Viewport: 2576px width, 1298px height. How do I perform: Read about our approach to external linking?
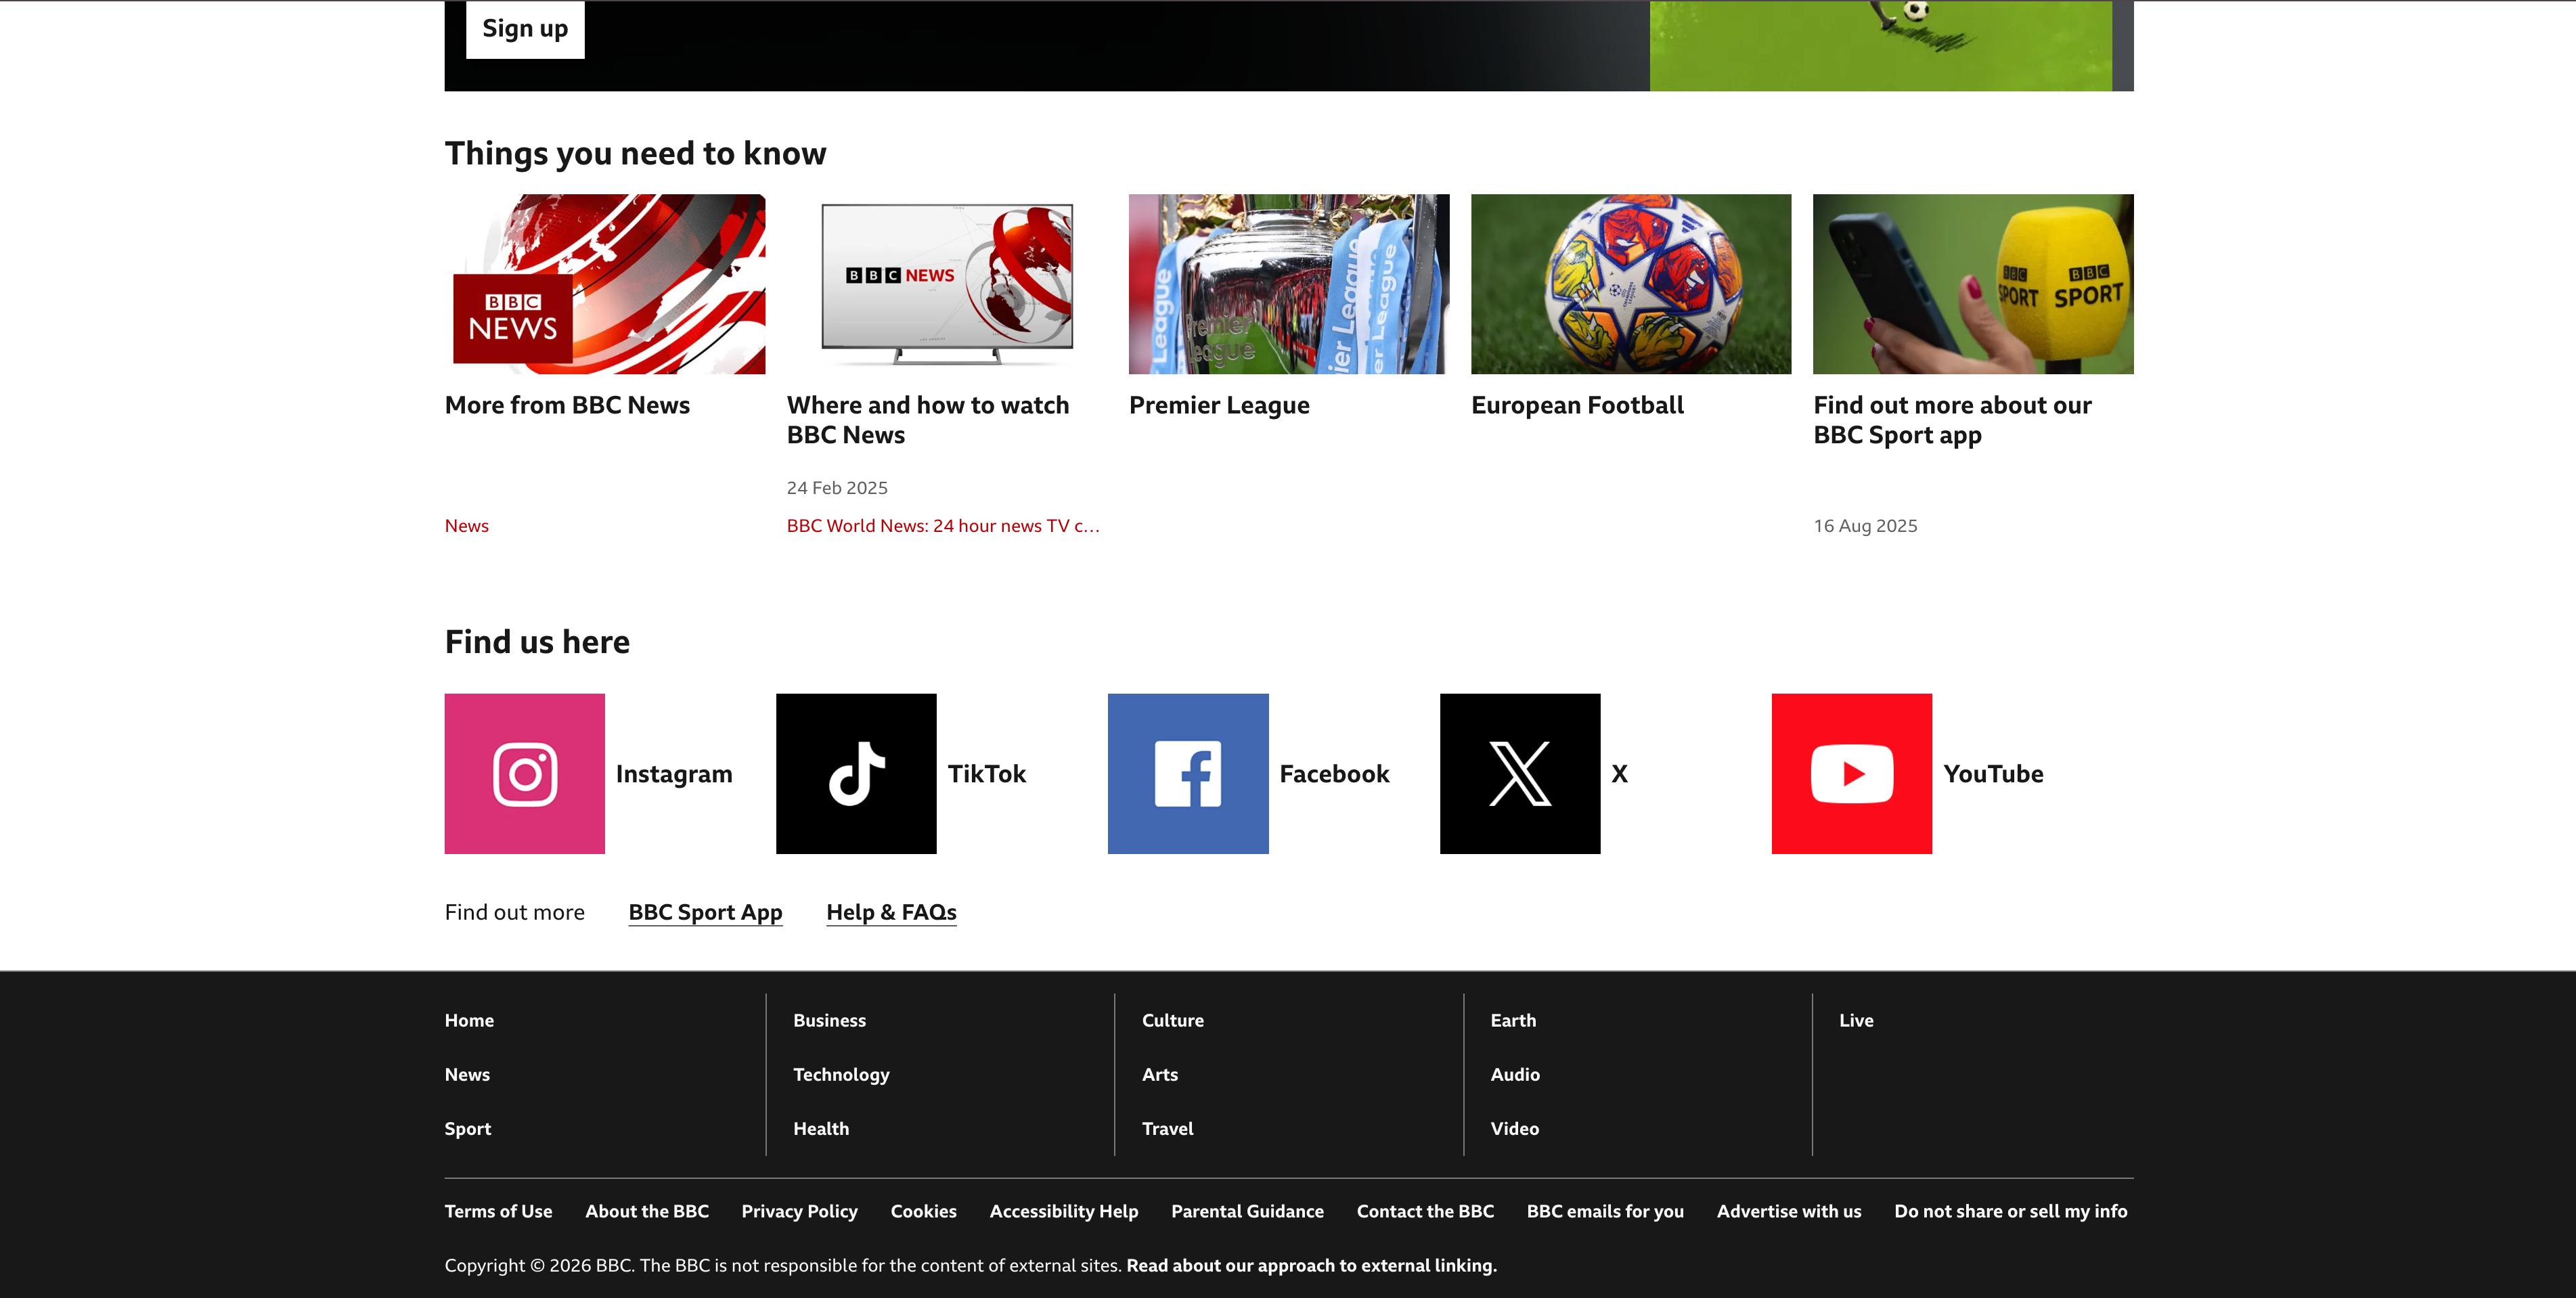tap(1311, 1265)
